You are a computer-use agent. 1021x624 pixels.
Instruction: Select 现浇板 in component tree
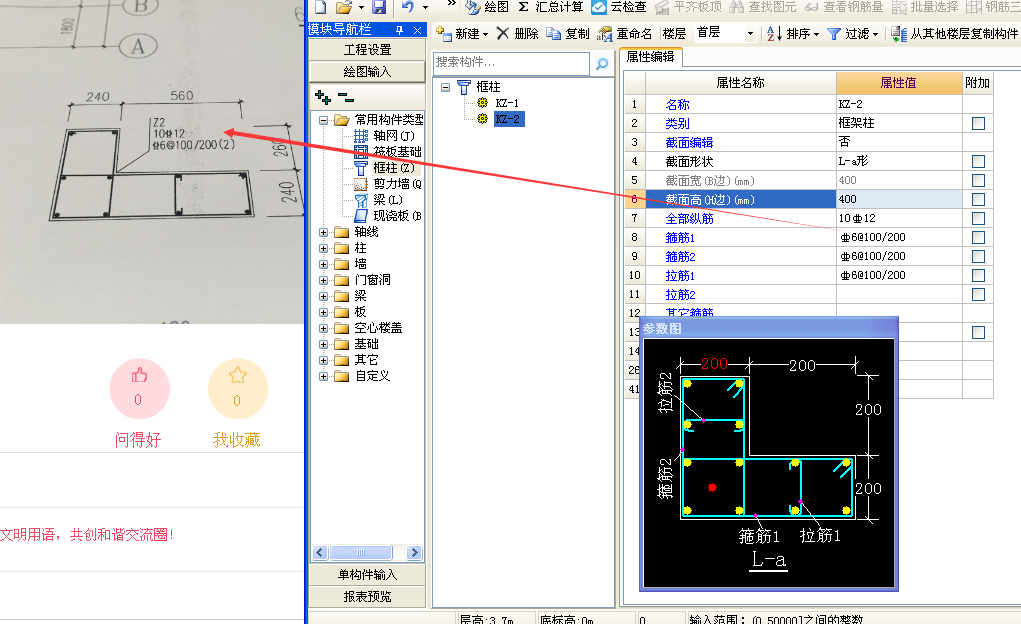[x=388, y=216]
